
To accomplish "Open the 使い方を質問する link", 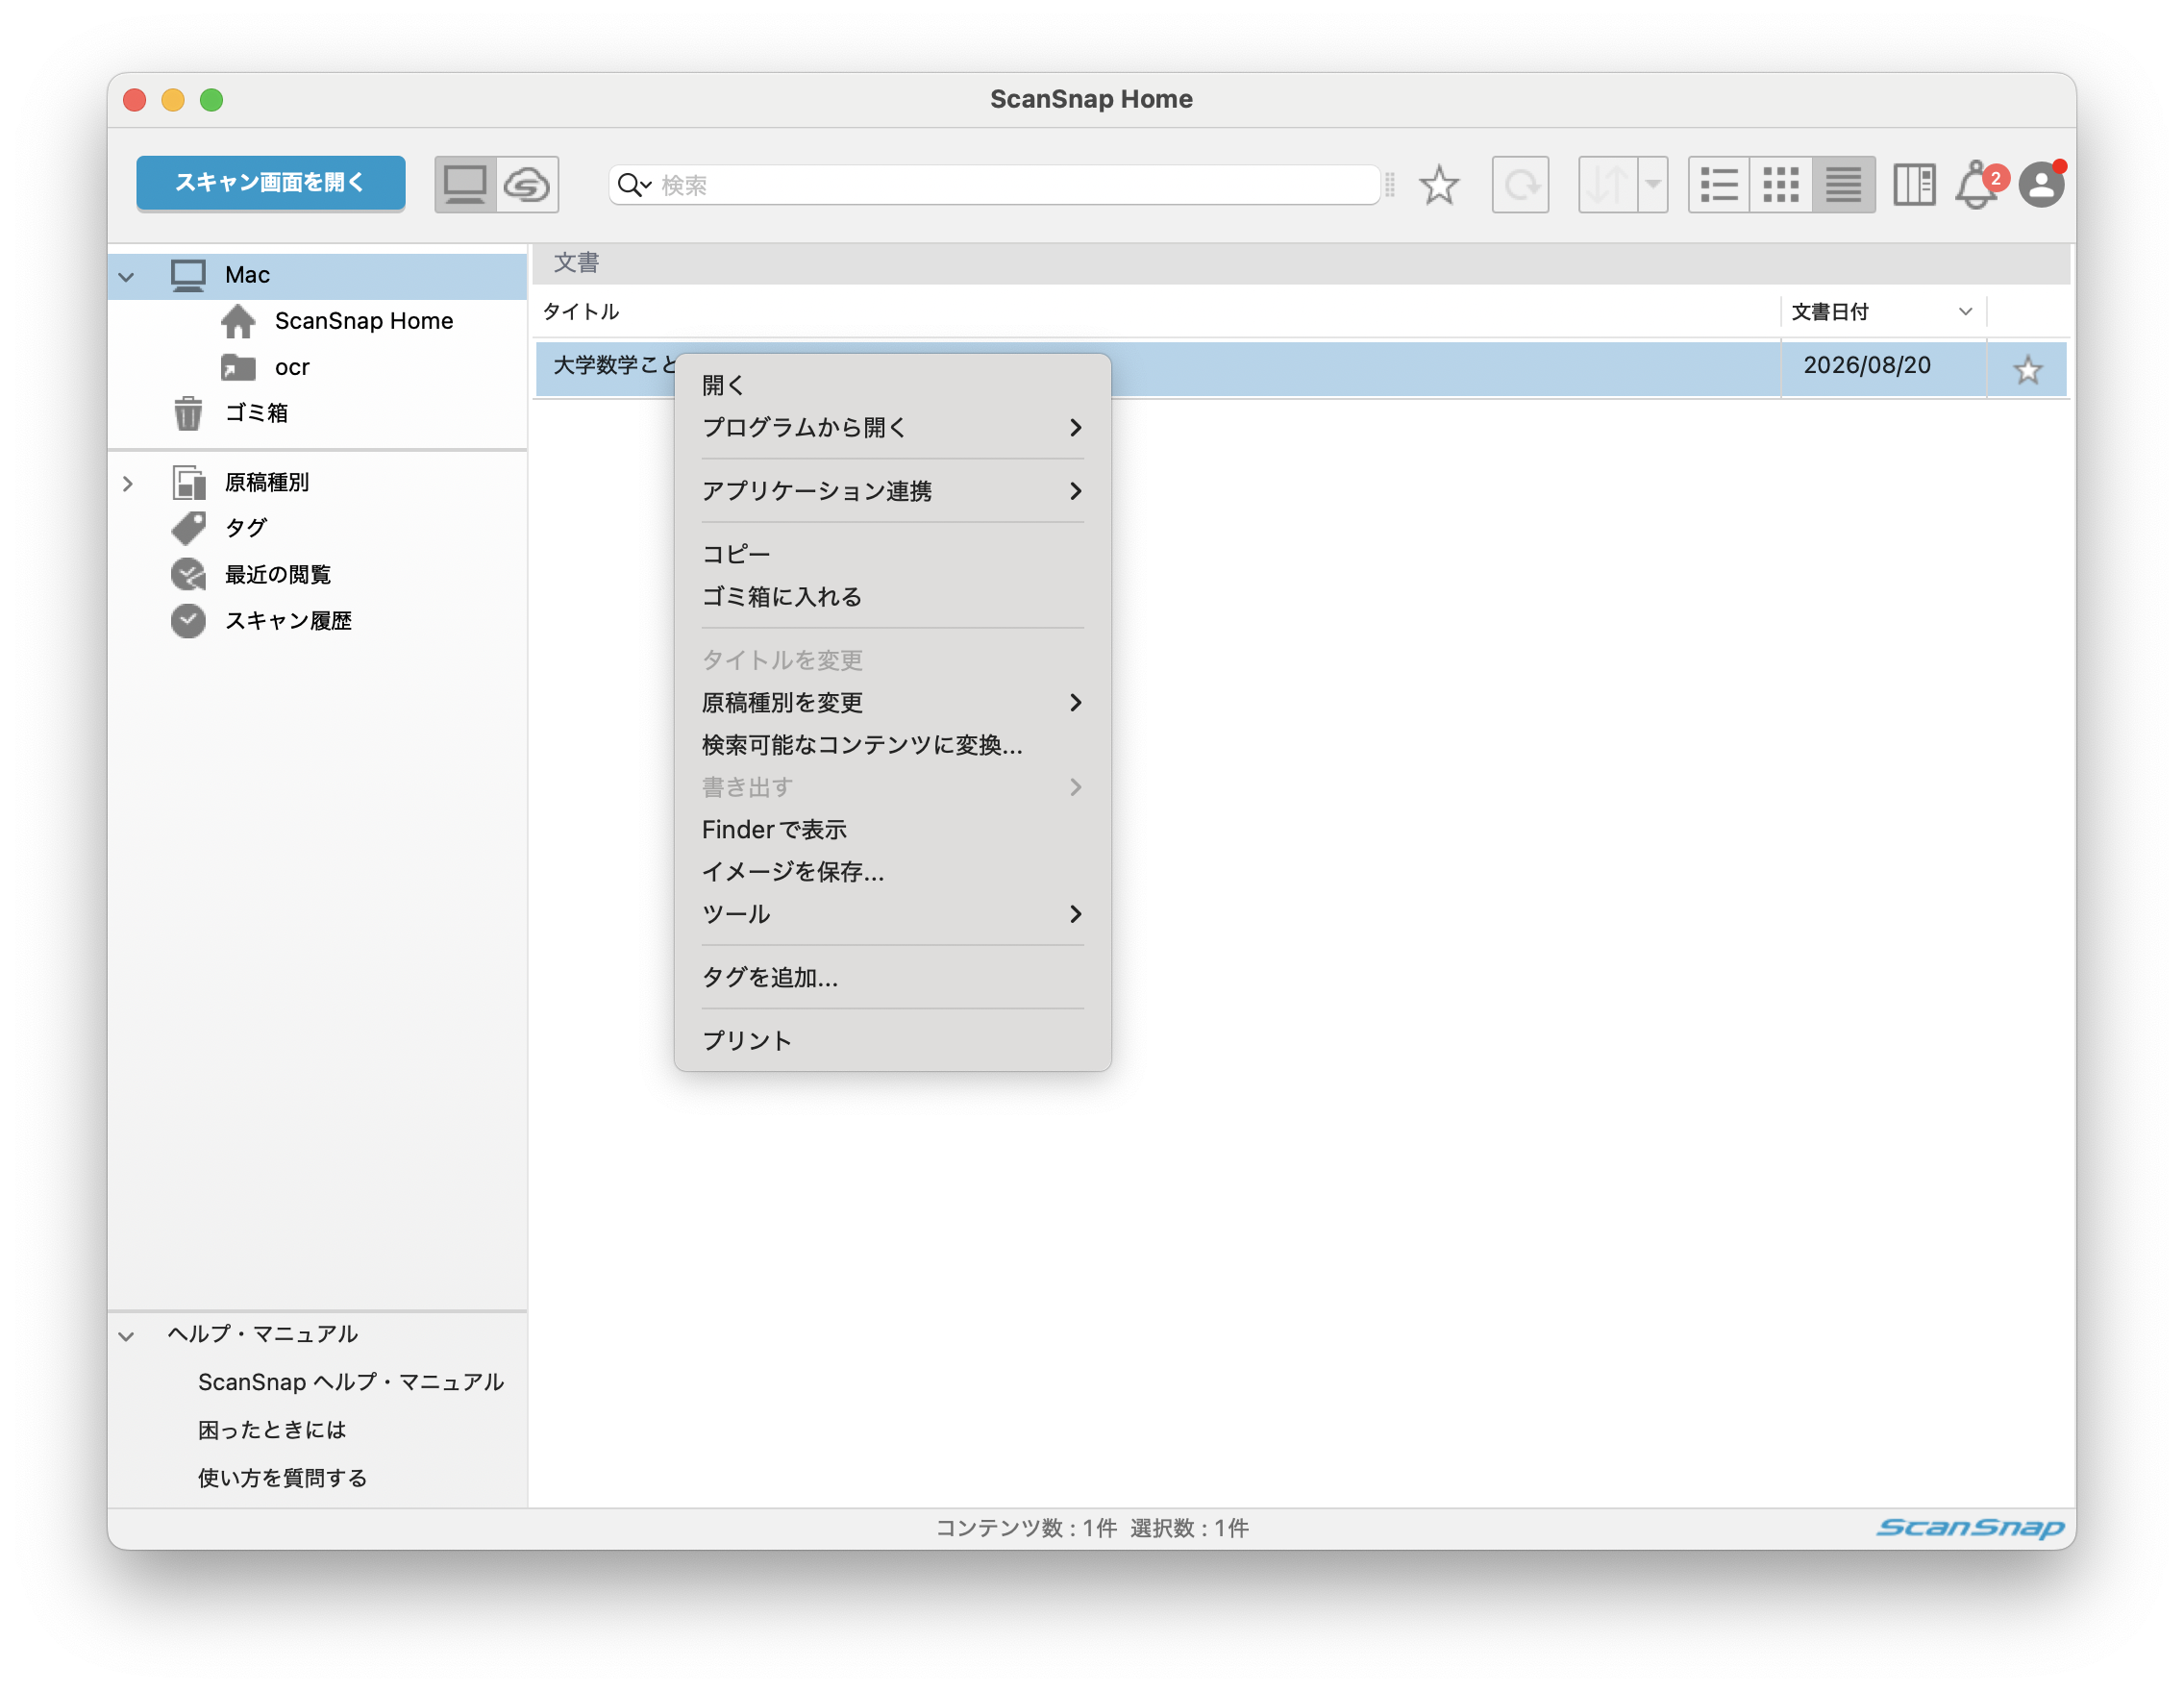I will click(x=283, y=1478).
